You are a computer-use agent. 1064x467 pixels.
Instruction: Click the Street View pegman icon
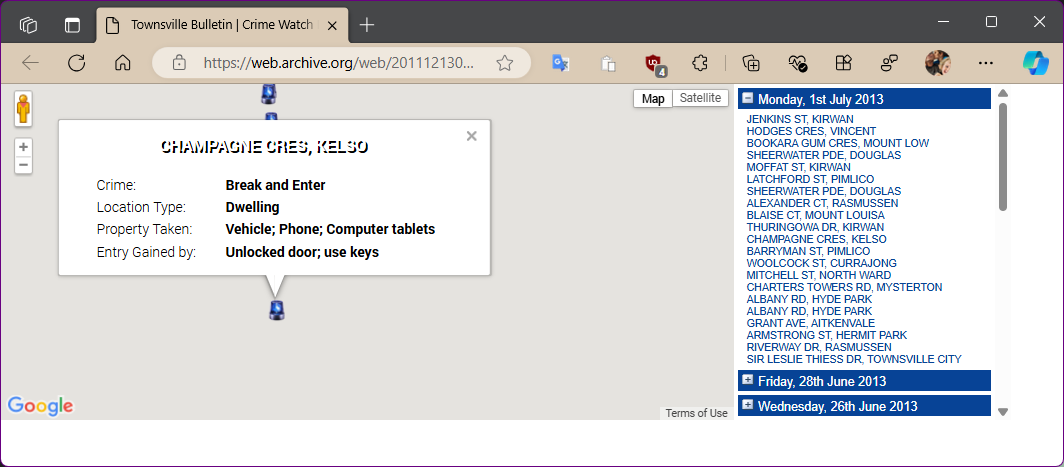pos(23,108)
